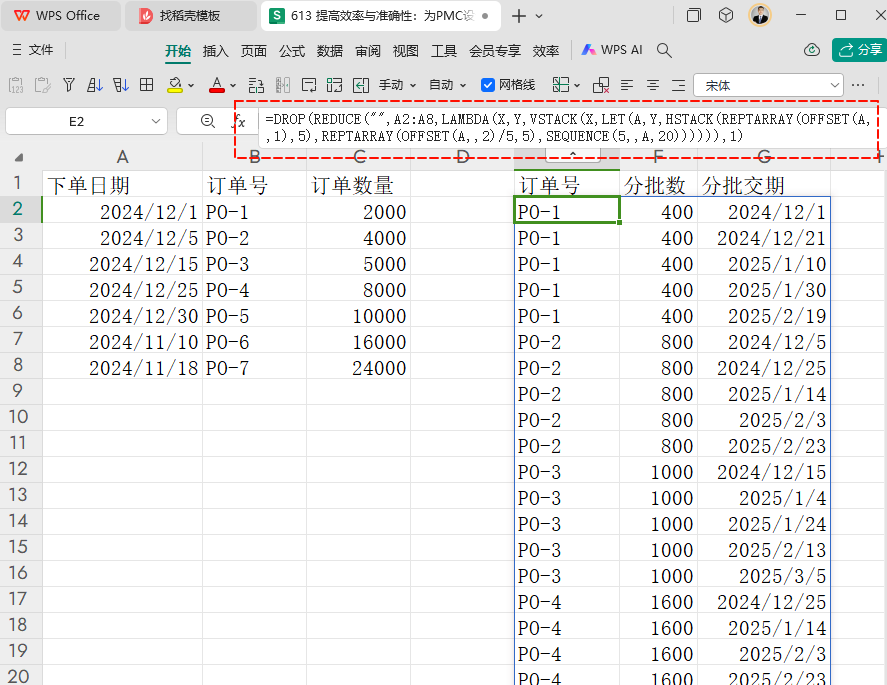Apply the red font color swatch

pyautogui.click(x=217, y=85)
